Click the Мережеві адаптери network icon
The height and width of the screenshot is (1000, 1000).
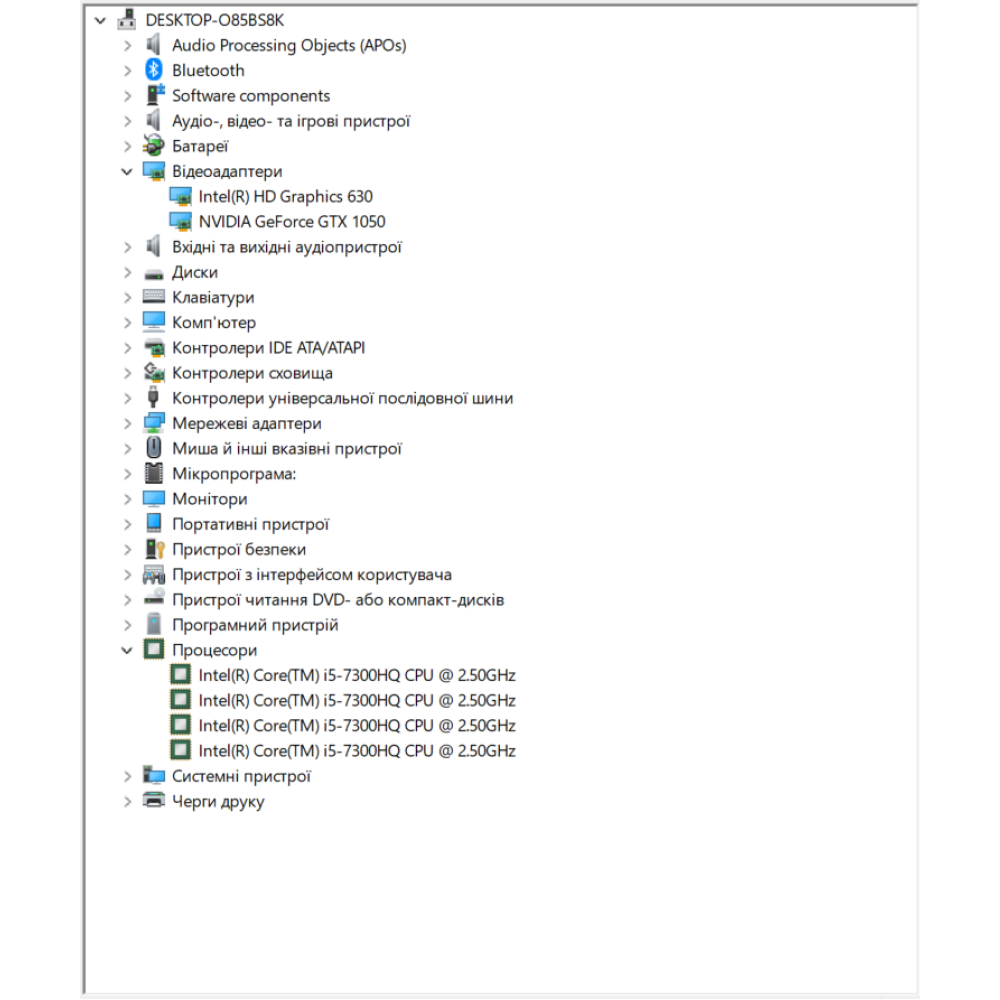pos(153,423)
